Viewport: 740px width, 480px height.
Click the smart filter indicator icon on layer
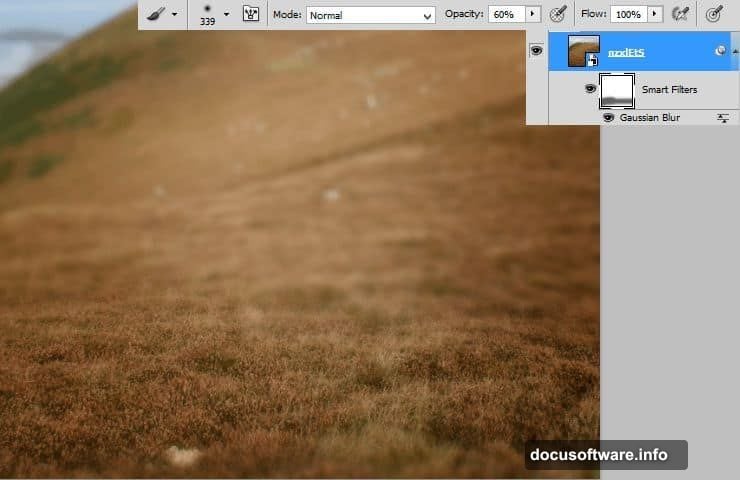click(720, 51)
